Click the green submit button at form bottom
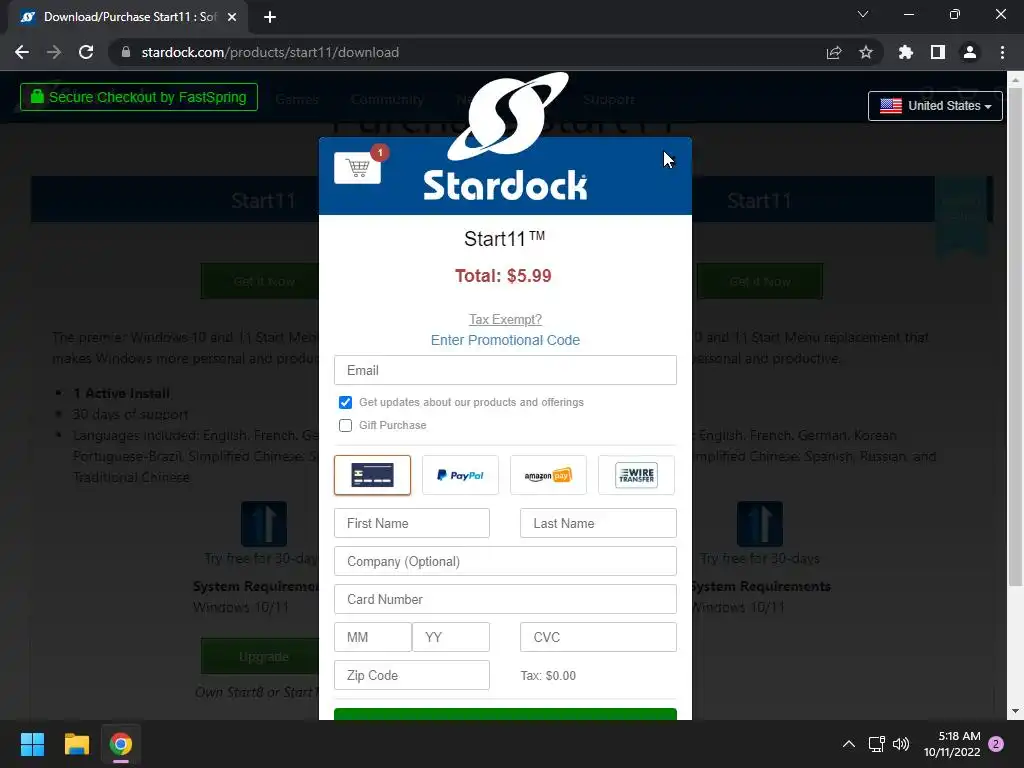The image size is (1024, 768). pos(505,714)
